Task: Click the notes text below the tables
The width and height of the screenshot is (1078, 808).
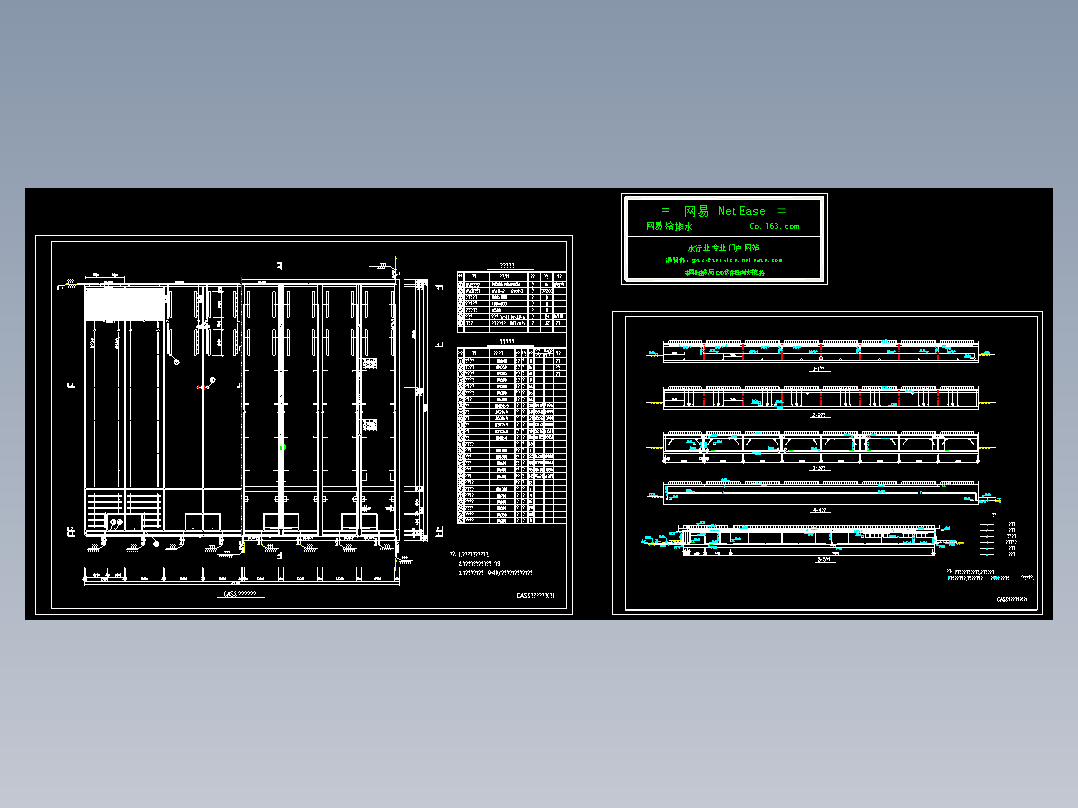Action: coord(491,563)
